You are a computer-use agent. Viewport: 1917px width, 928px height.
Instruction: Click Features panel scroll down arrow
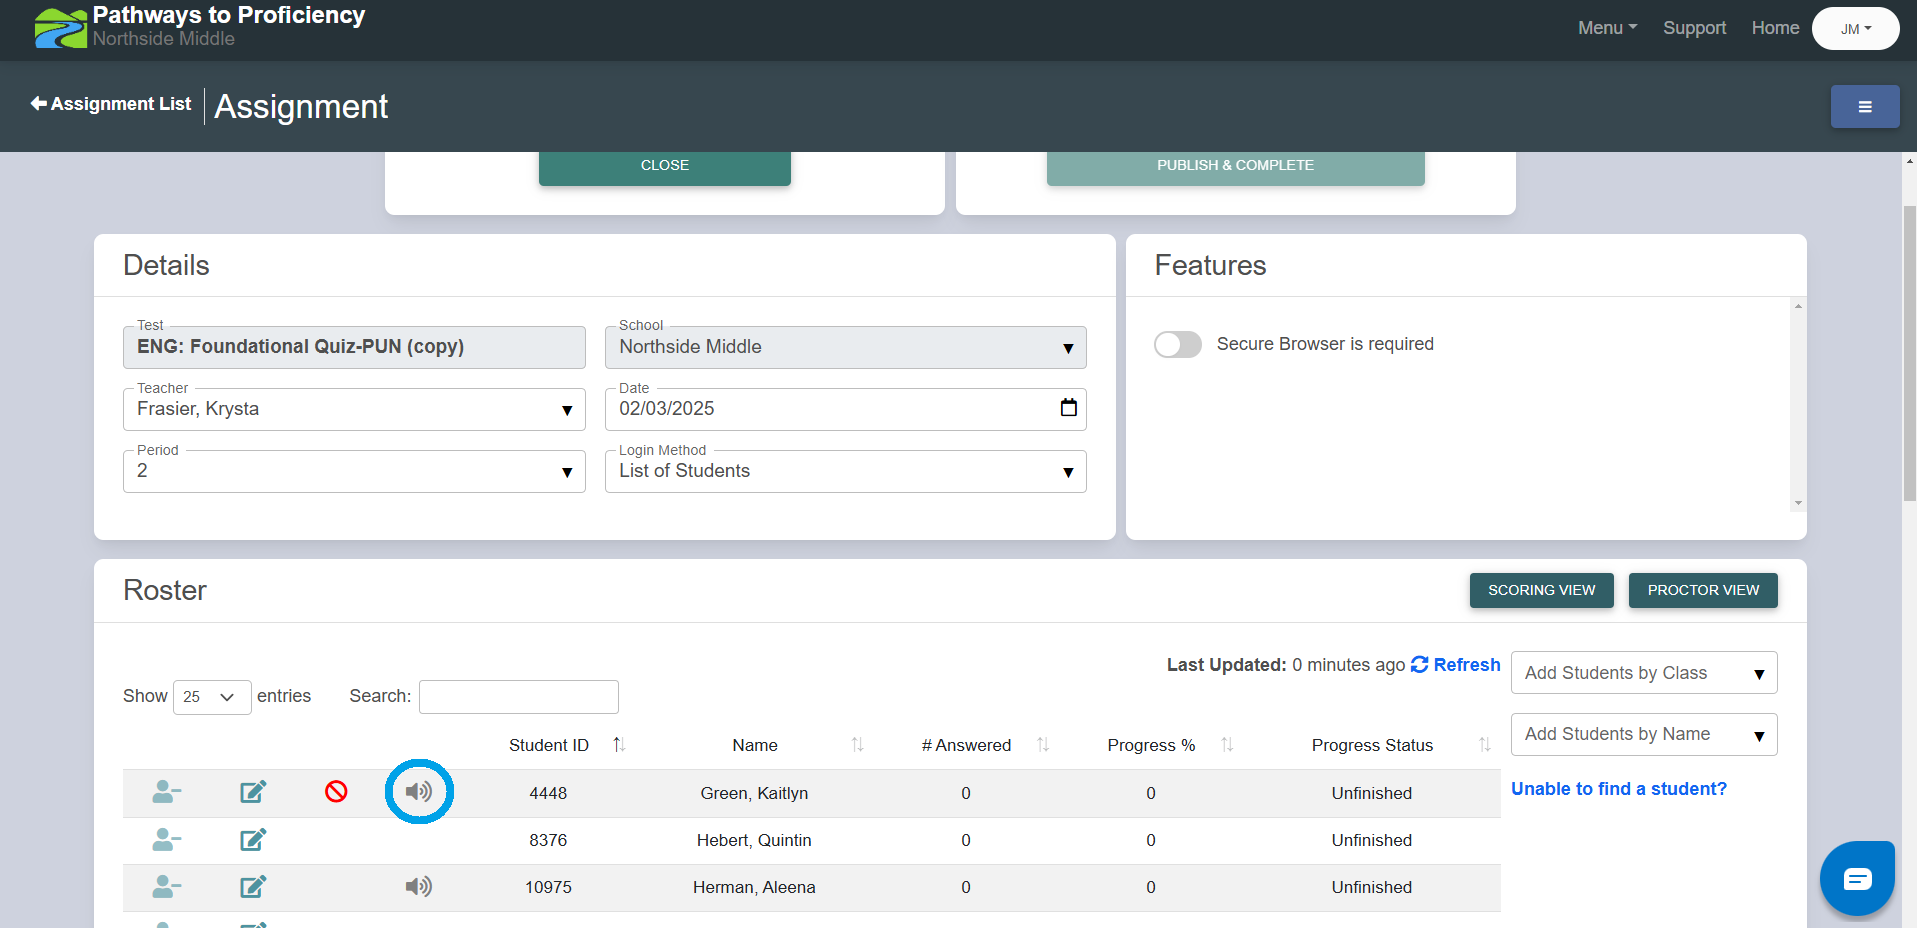pyautogui.click(x=1798, y=503)
